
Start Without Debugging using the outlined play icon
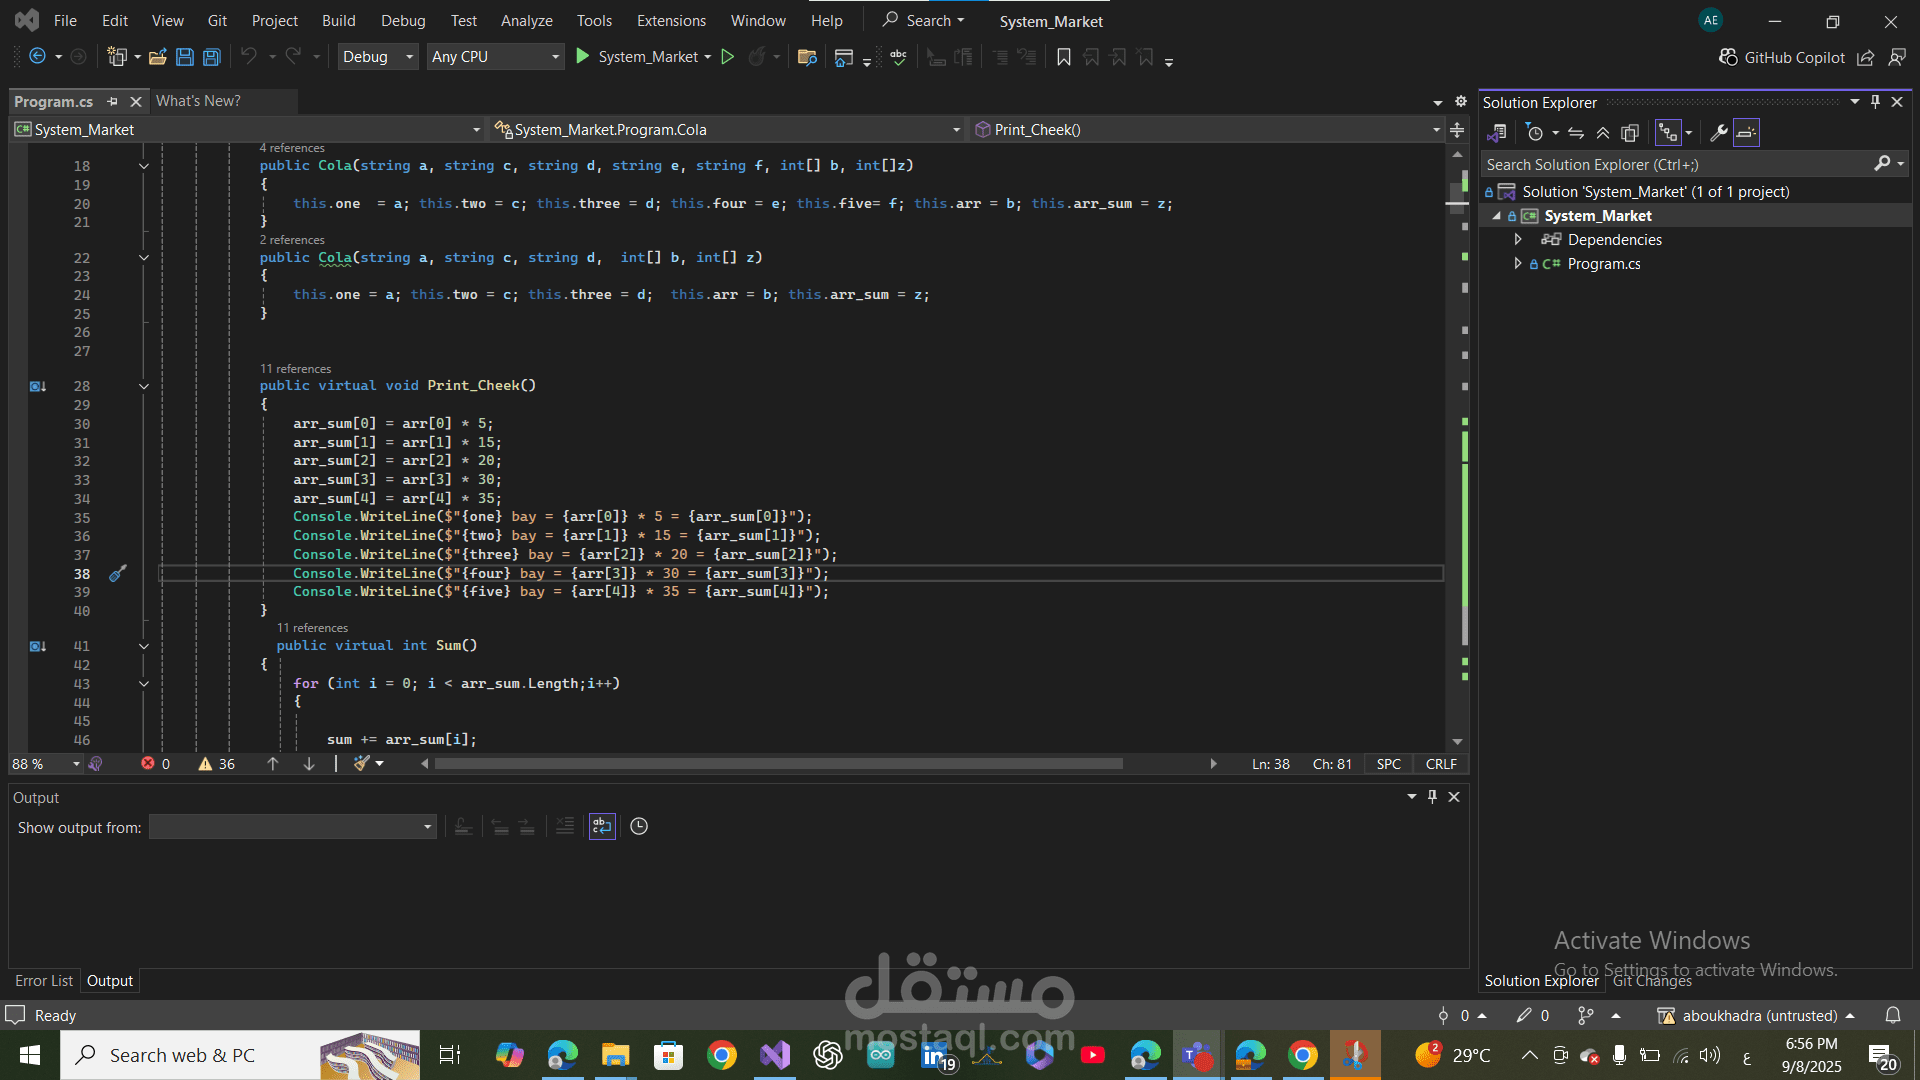tap(728, 57)
